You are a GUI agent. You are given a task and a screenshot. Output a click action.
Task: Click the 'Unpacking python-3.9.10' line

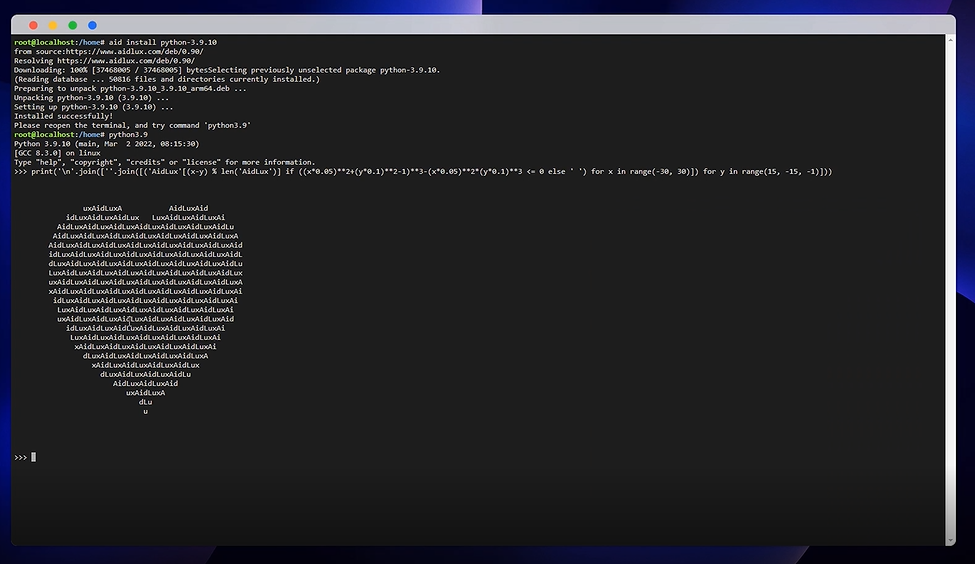pos(91,98)
